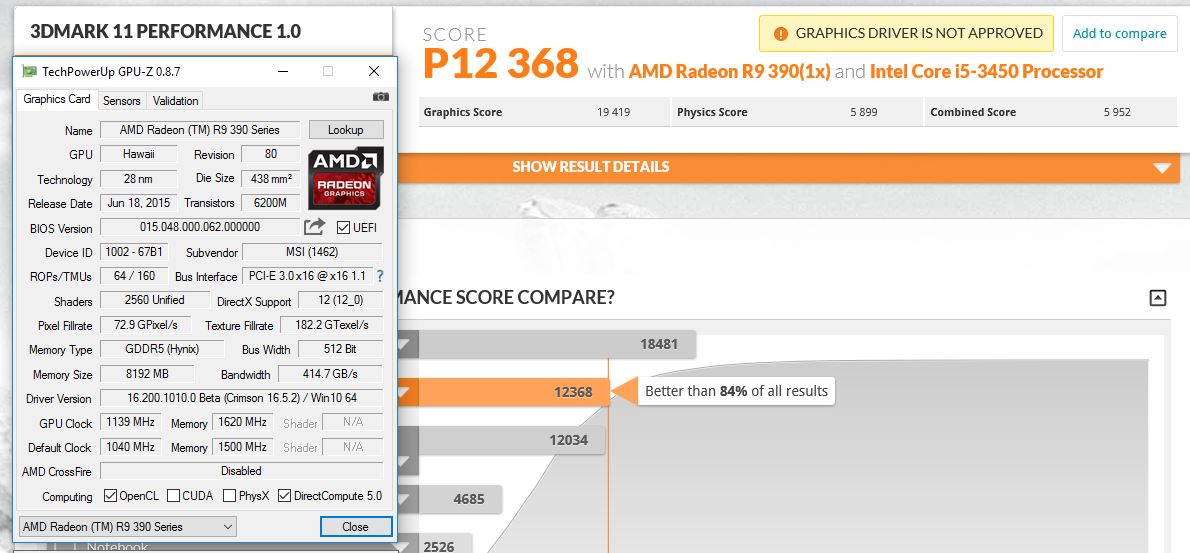Expand the 4685 score bar dropdown
The width and height of the screenshot is (1190, 553).
[405, 500]
